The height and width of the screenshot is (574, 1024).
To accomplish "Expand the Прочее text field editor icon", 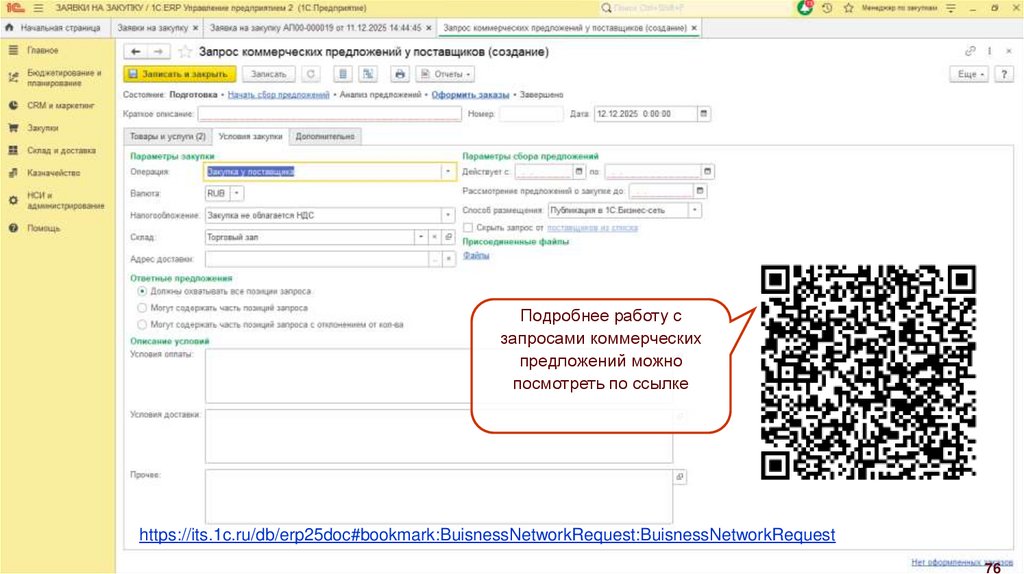I will coord(680,477).
